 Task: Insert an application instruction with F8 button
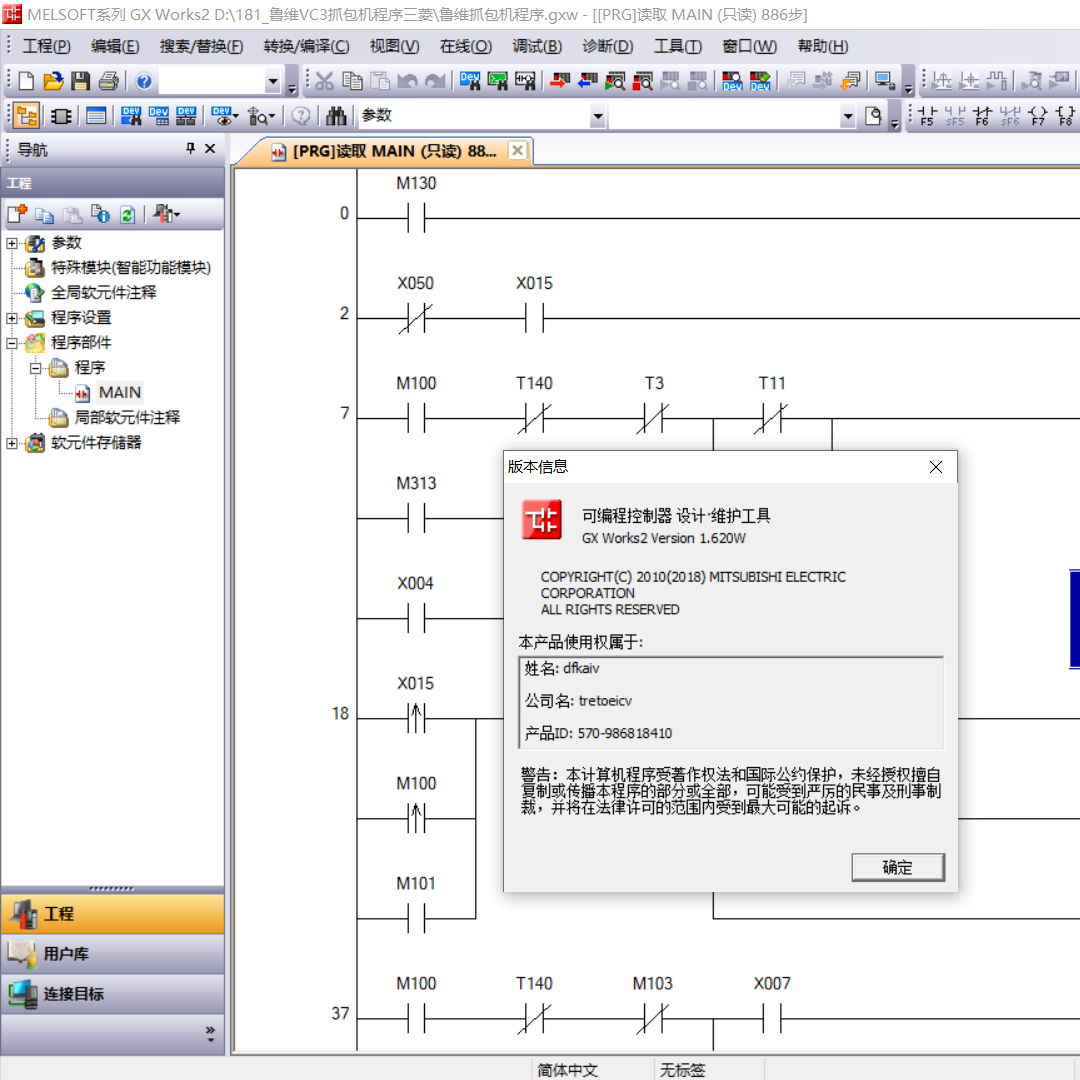click(1065, 116)
